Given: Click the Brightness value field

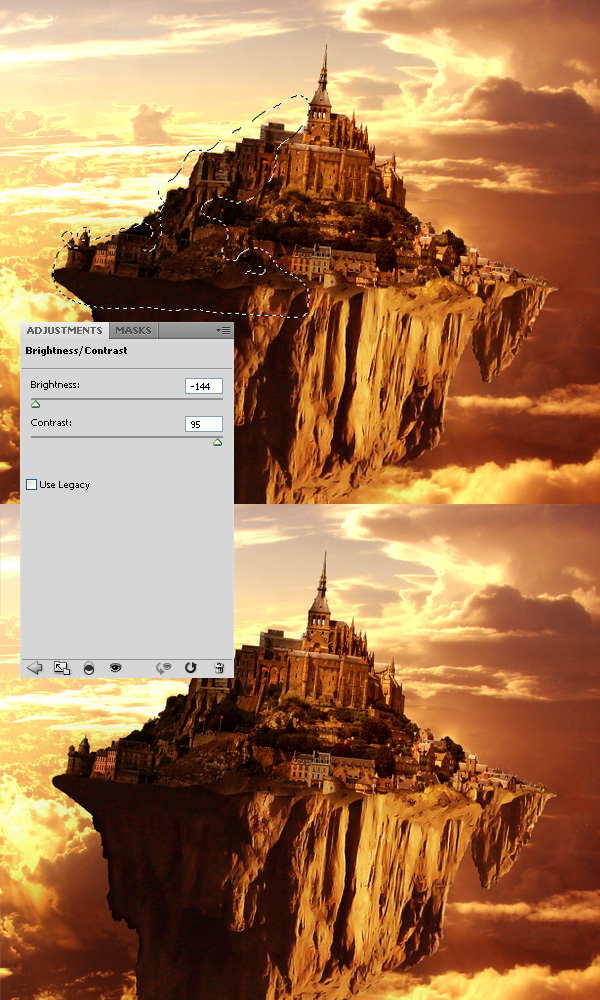Looking at the screenshot, I should click(203, 386).
